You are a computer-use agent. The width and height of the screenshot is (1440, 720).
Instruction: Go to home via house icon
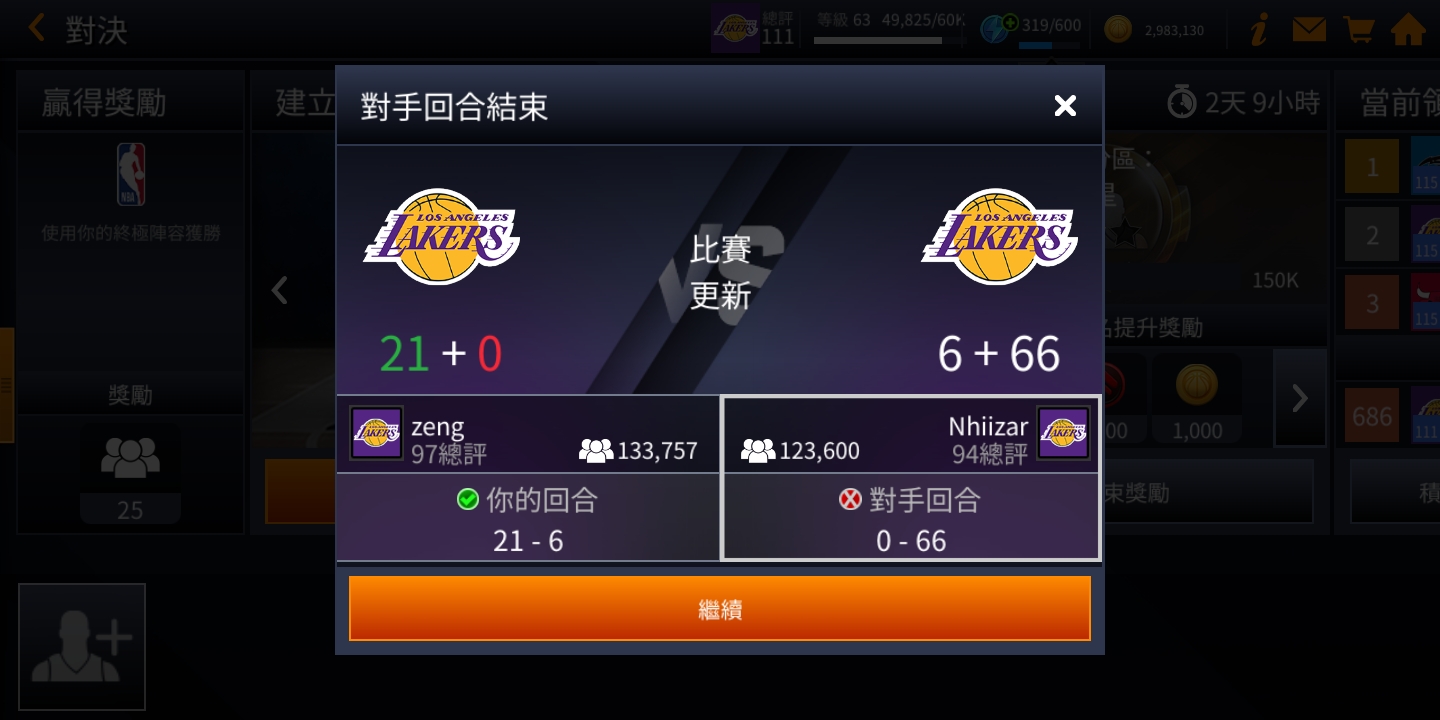pyautogui.click(x=1408, y=30)
